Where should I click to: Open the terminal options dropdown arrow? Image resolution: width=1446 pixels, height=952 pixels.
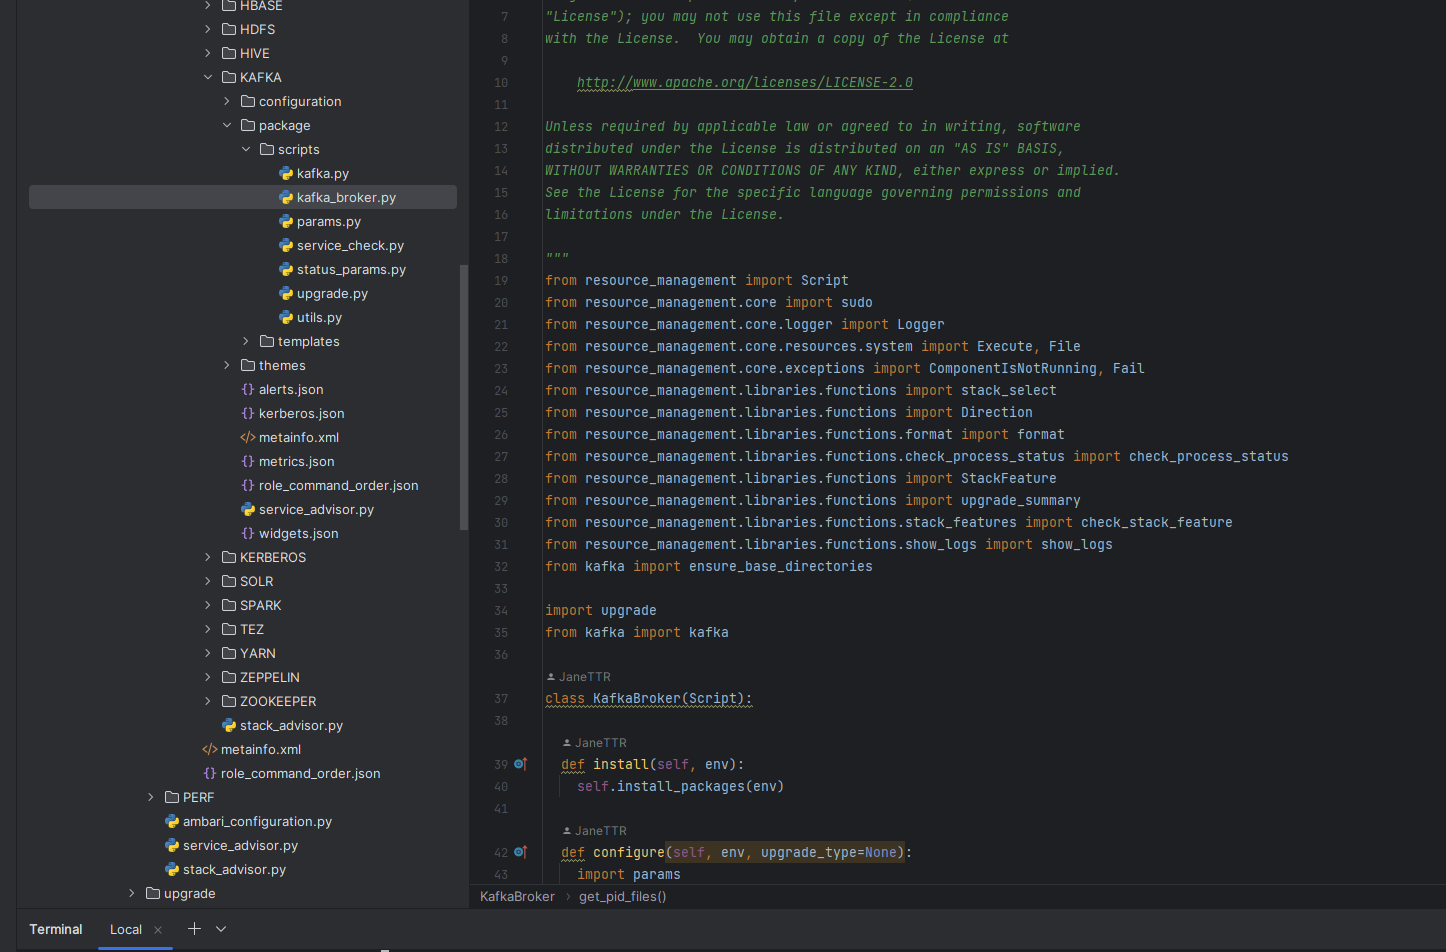[221, 929]
